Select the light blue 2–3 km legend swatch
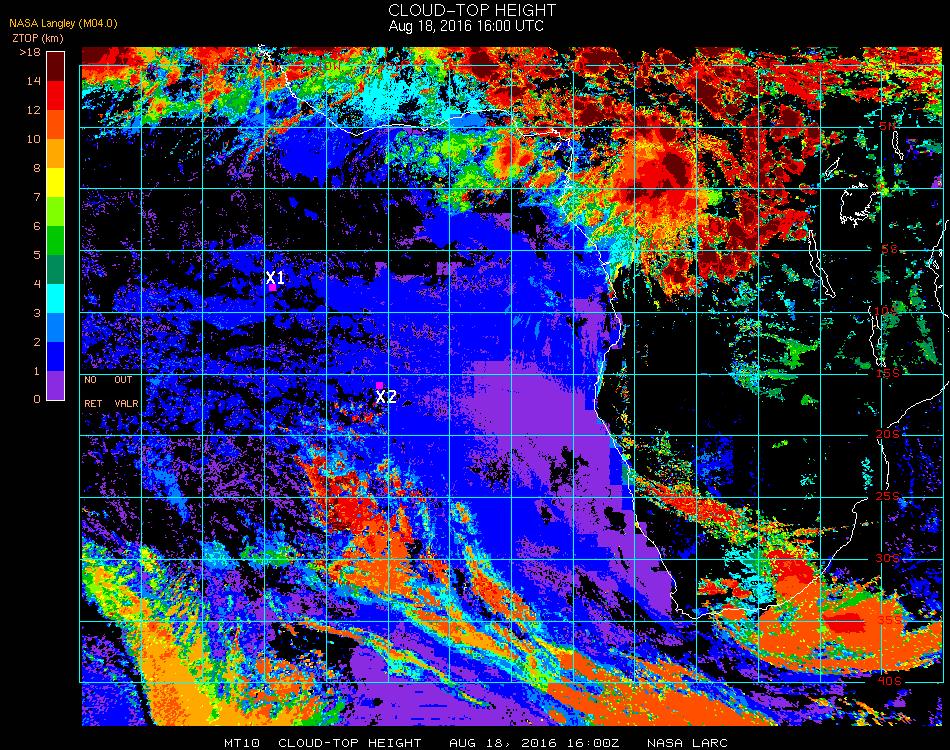Viewport: 950px width, 750px height. click(56, 328)
